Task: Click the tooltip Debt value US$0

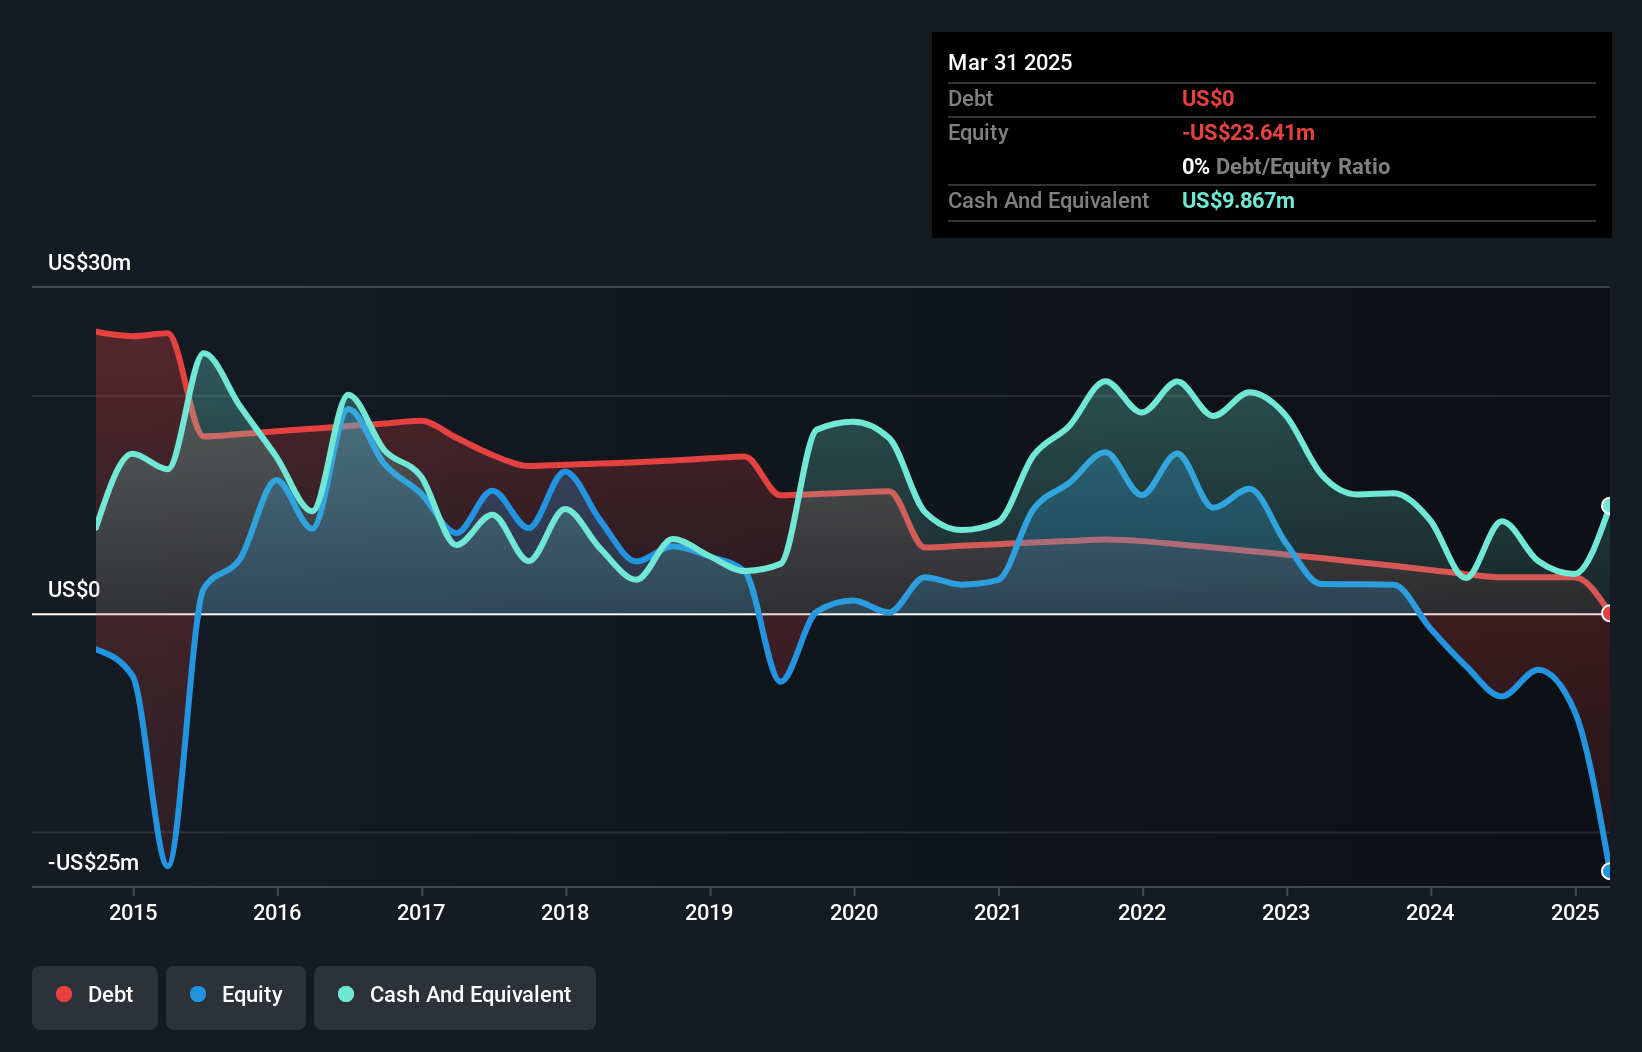Action: pyautogui.click(x=1208, y=98)
